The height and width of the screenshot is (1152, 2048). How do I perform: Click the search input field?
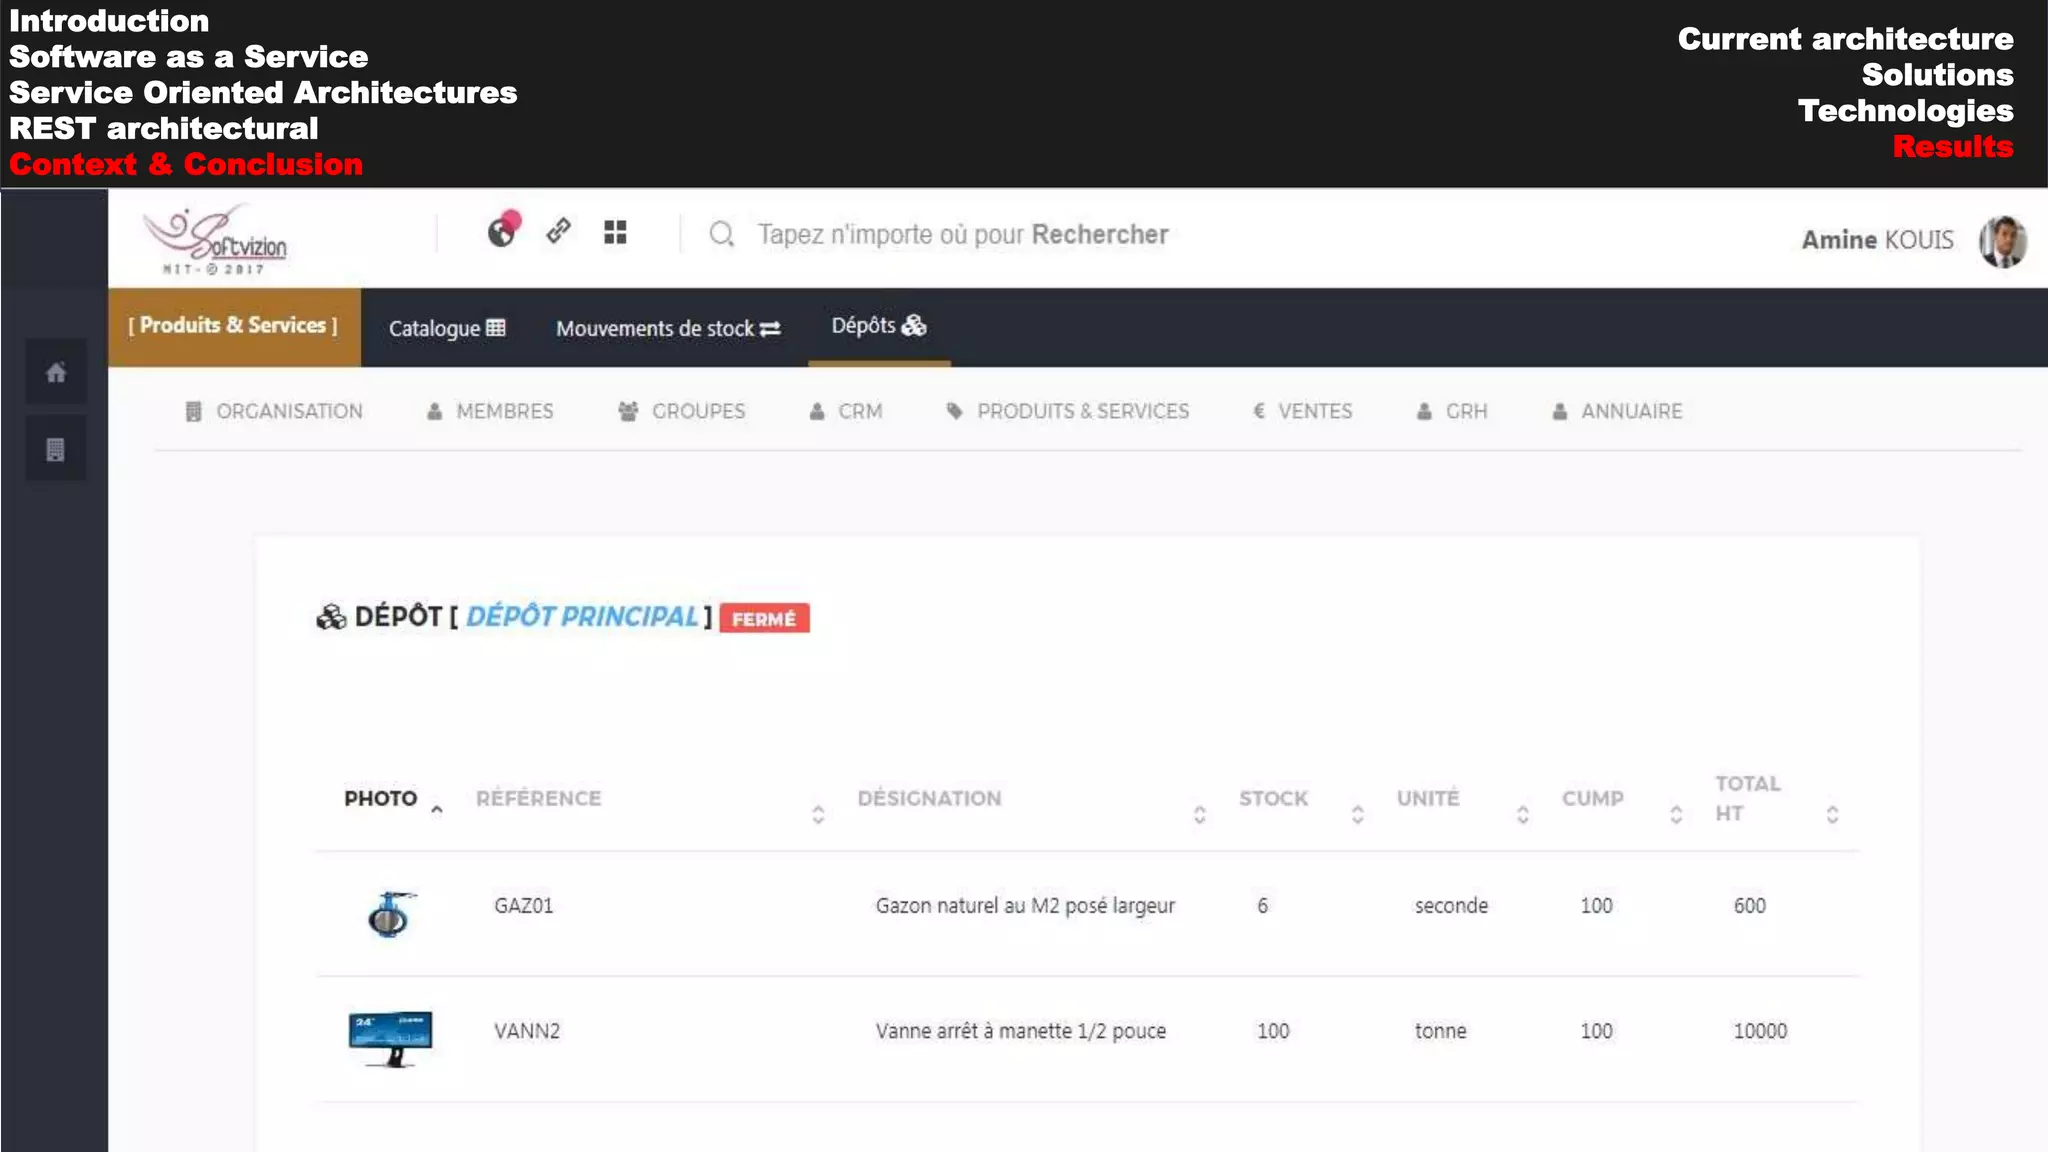tap(962, 234)
